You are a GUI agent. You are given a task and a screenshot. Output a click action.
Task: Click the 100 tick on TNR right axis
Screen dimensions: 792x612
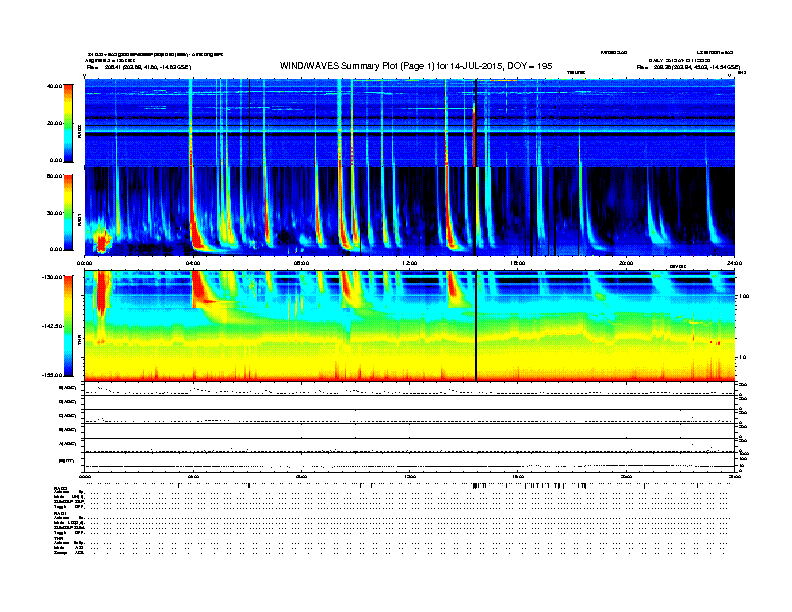point(743,296)
